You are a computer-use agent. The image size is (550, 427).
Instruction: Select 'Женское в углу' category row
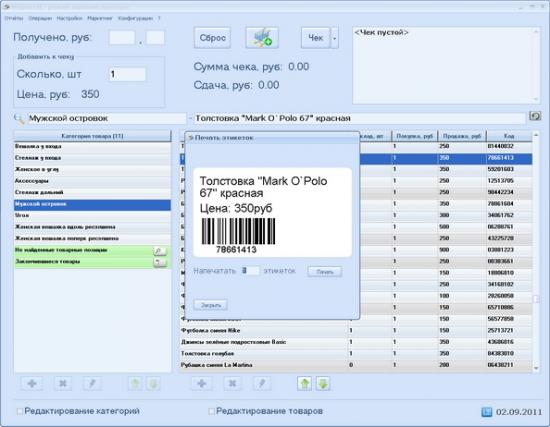click(x=92, y=170)
